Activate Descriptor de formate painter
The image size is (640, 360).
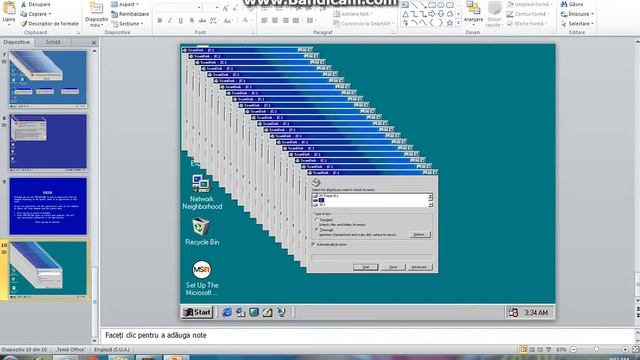point(49,24)
